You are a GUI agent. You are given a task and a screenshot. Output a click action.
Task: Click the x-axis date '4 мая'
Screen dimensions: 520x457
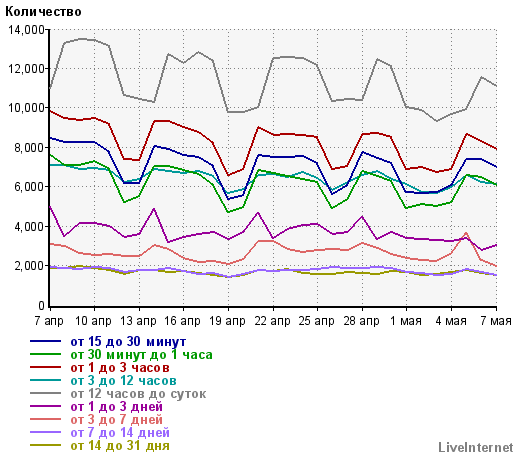tap(451, 321)
